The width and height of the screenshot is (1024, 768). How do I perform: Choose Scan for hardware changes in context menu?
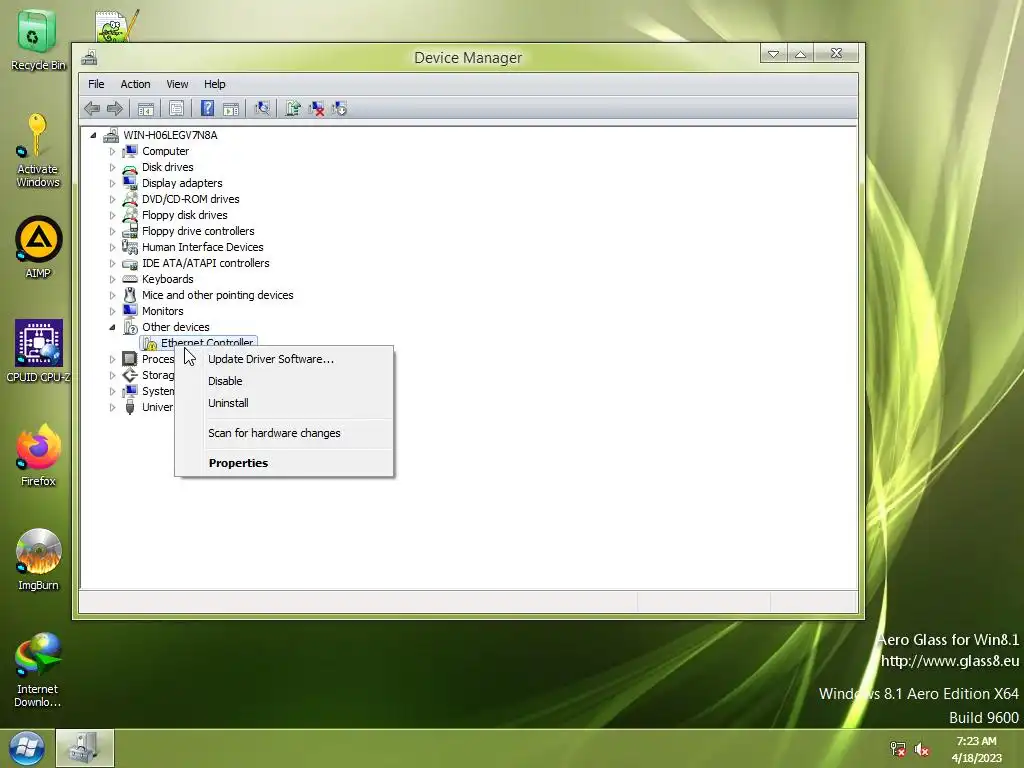pos(284,433)
